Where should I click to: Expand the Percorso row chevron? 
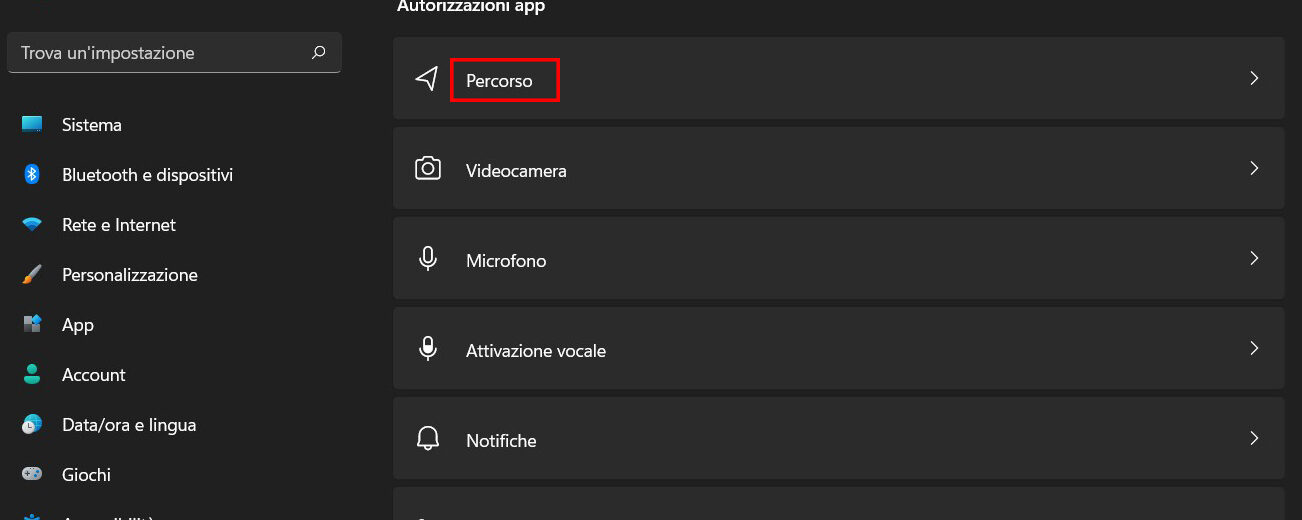[x=1254, y=79]
